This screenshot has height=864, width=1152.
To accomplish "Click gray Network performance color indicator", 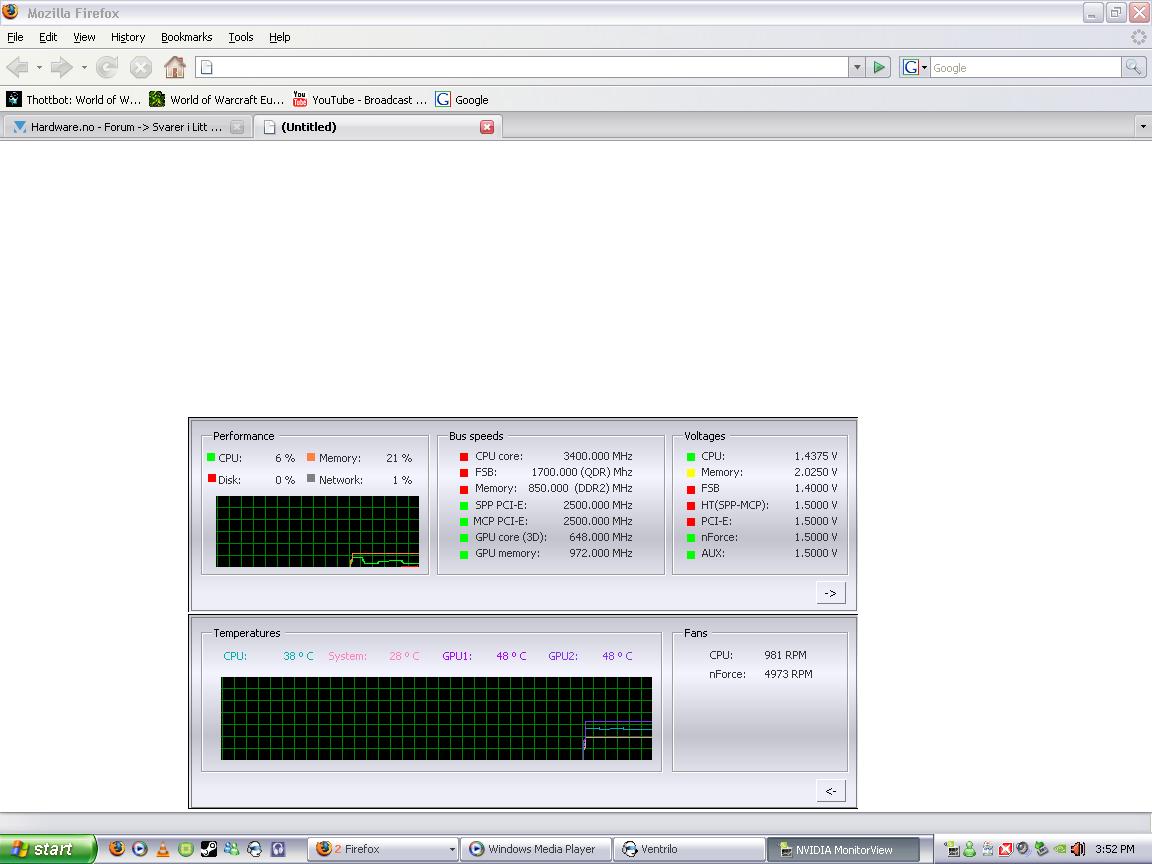I will [x=311, y=478].
